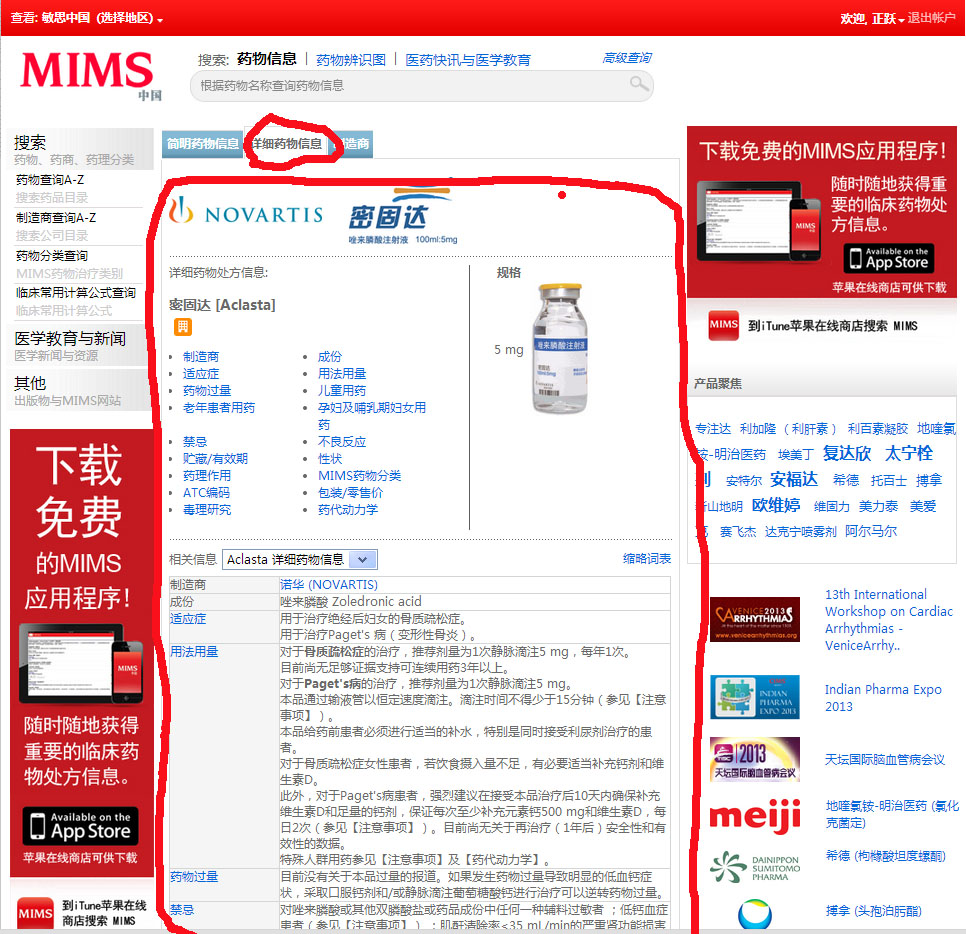Jump to 儿童用药 section link
This screenshot has width=966, height=934.
(x=342, y=391)
